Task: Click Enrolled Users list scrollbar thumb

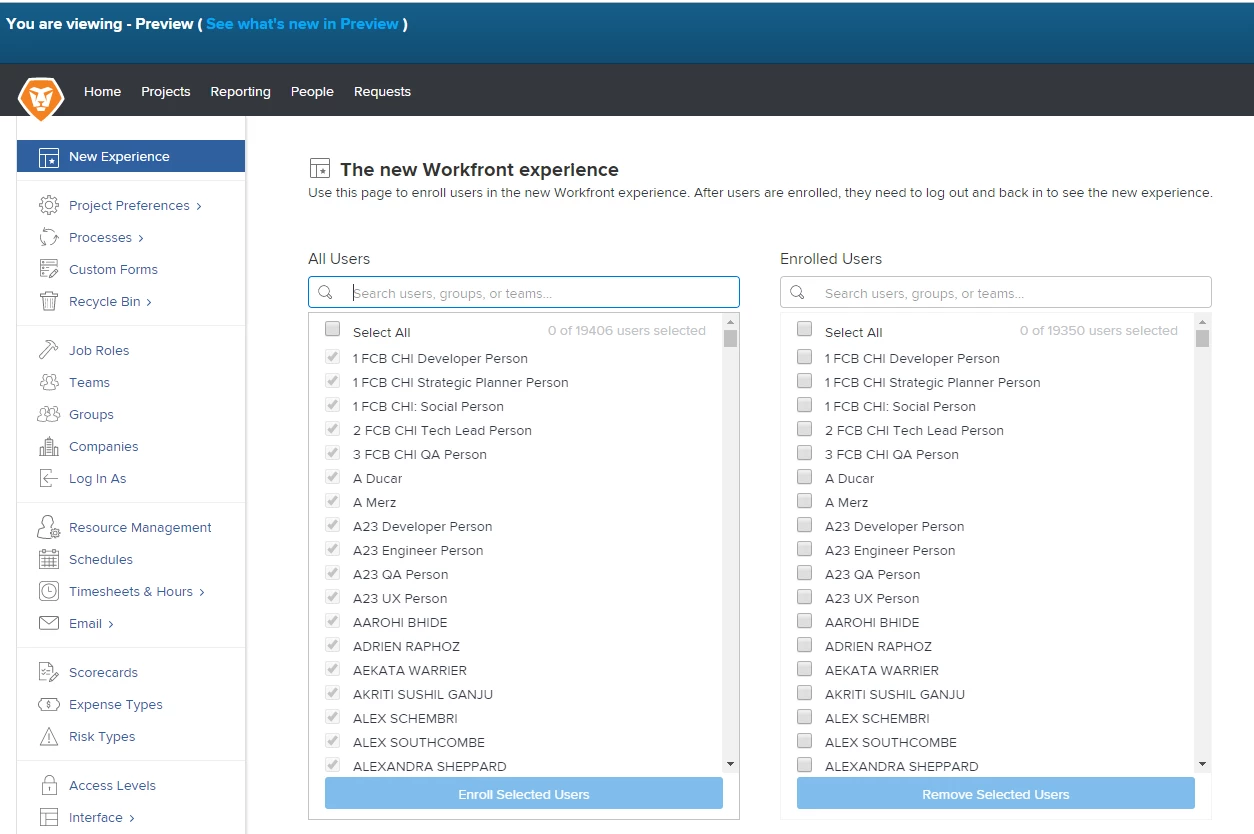Action: click(1202, 338)
